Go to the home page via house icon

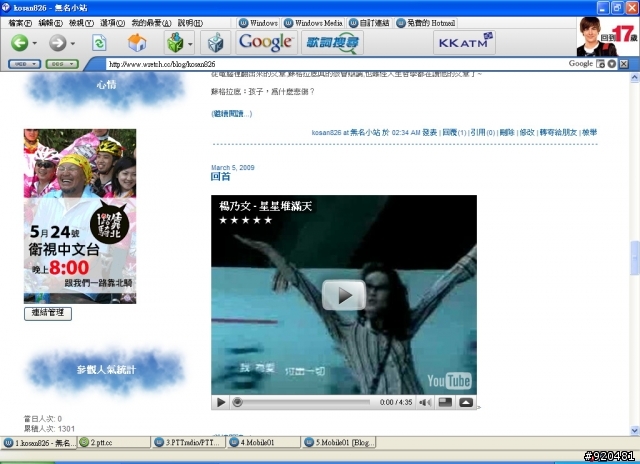137,42
